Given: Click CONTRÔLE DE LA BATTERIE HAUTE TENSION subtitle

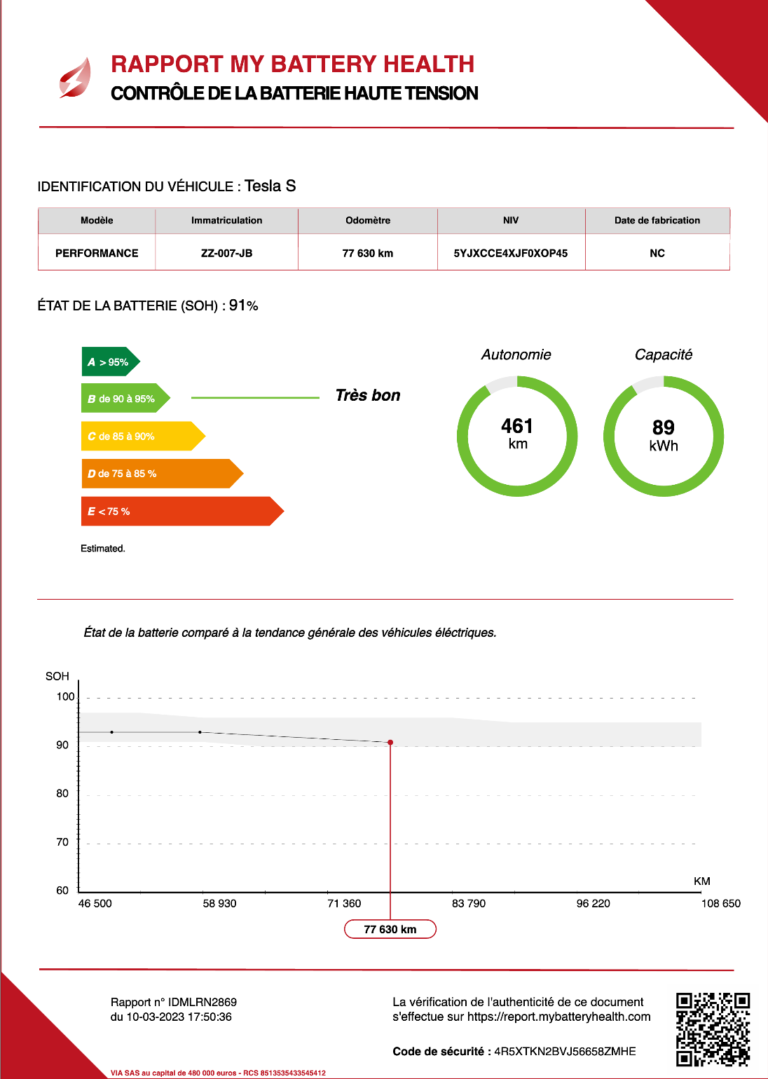Looking at the screenshot, I should [295, 93].
